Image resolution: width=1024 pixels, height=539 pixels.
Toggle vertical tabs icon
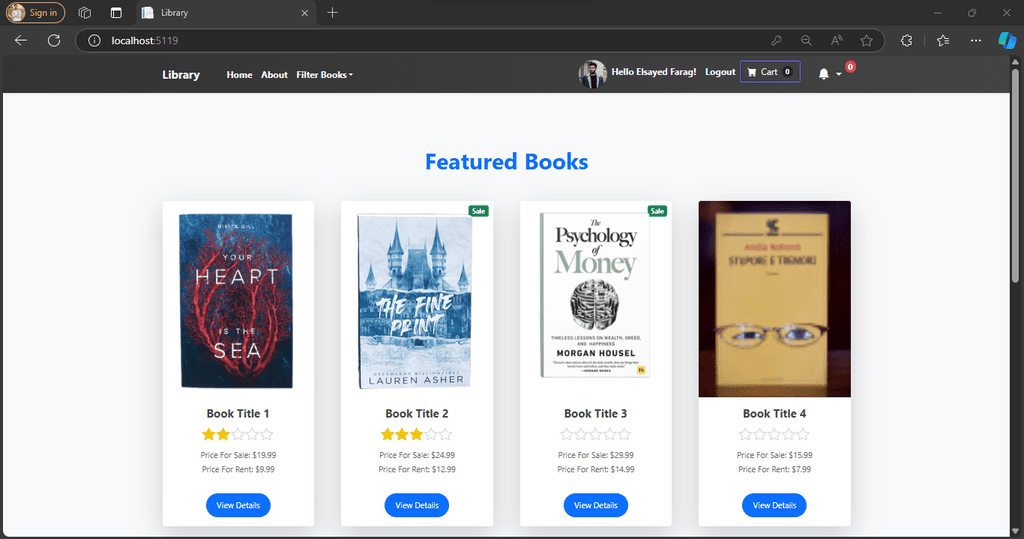[x=116, y=12]
